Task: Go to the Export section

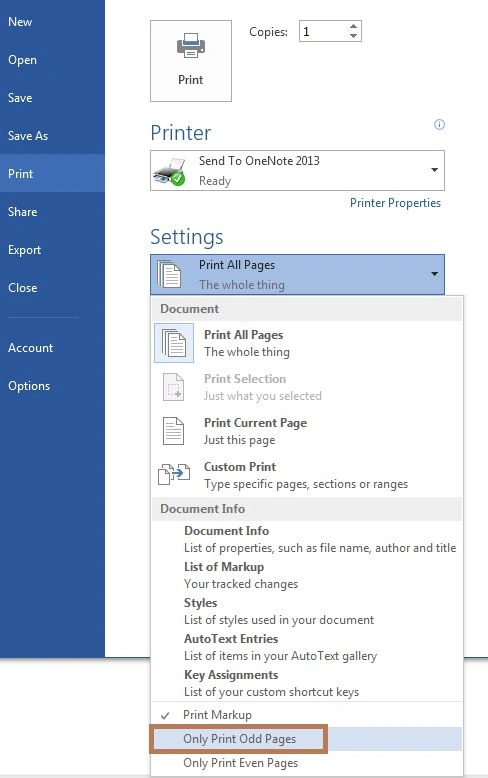Action: tap(24, 250)
